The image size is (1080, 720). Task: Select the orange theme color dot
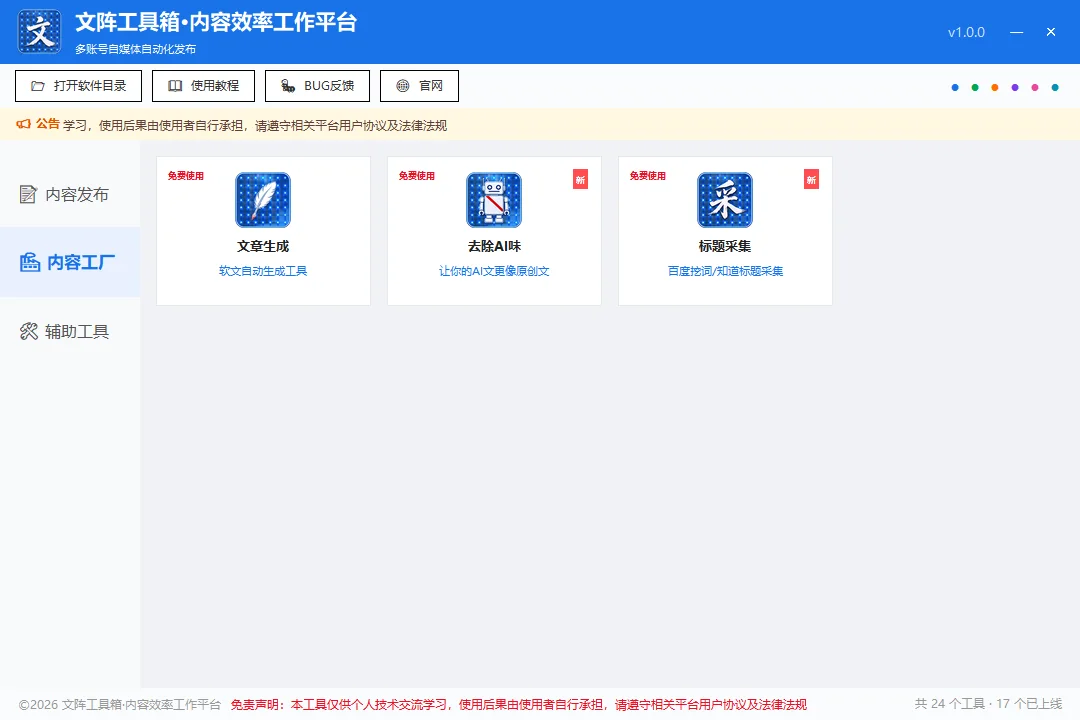click(x=995, y=88)
